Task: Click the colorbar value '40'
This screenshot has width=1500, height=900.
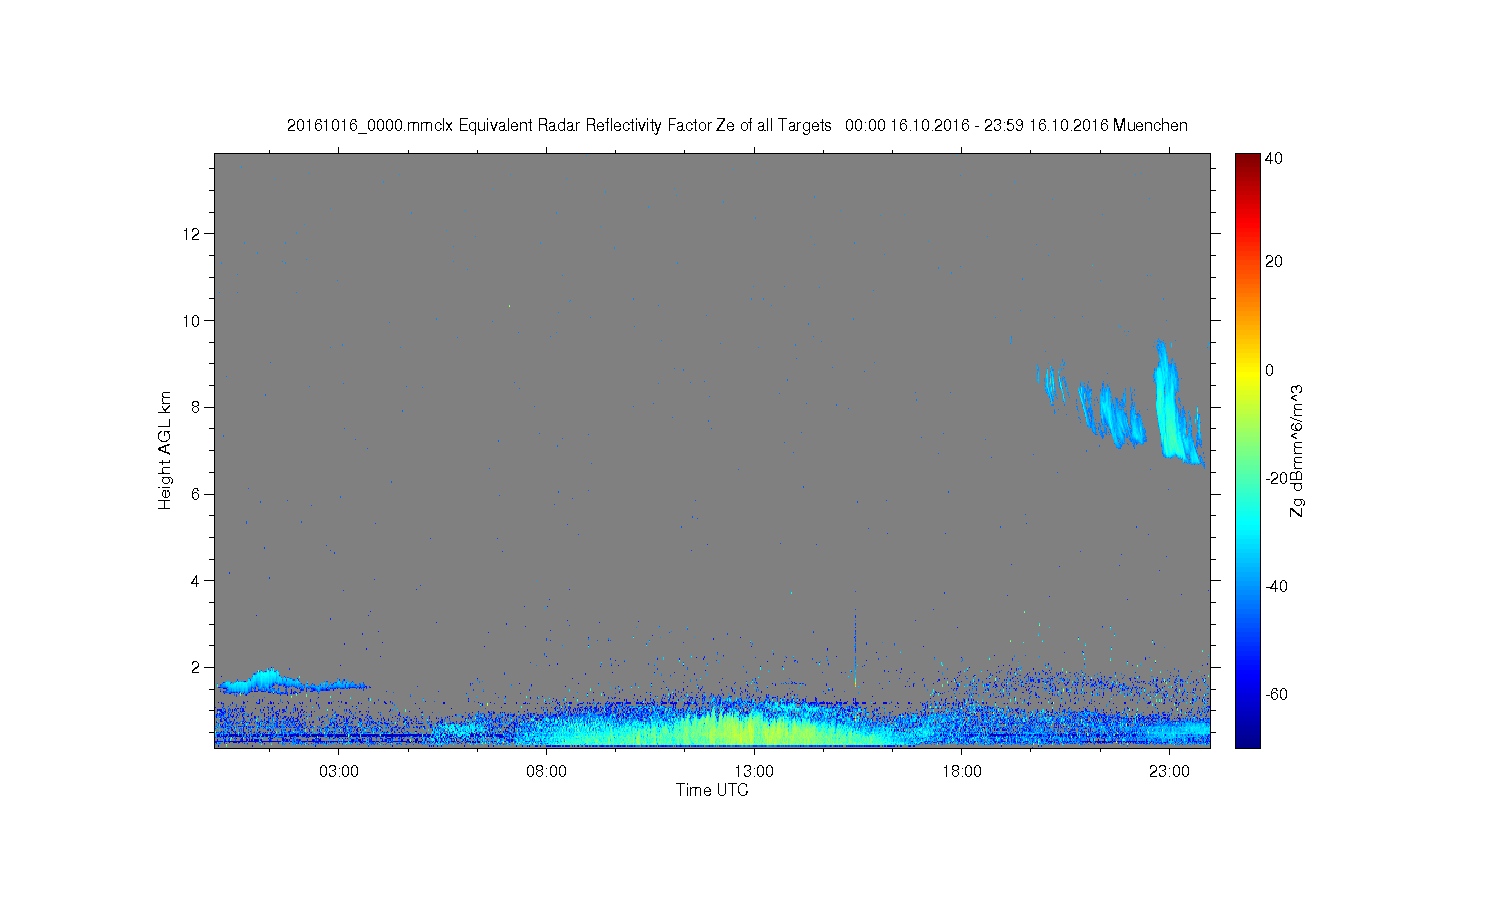Action: (x=1274, y=158)
